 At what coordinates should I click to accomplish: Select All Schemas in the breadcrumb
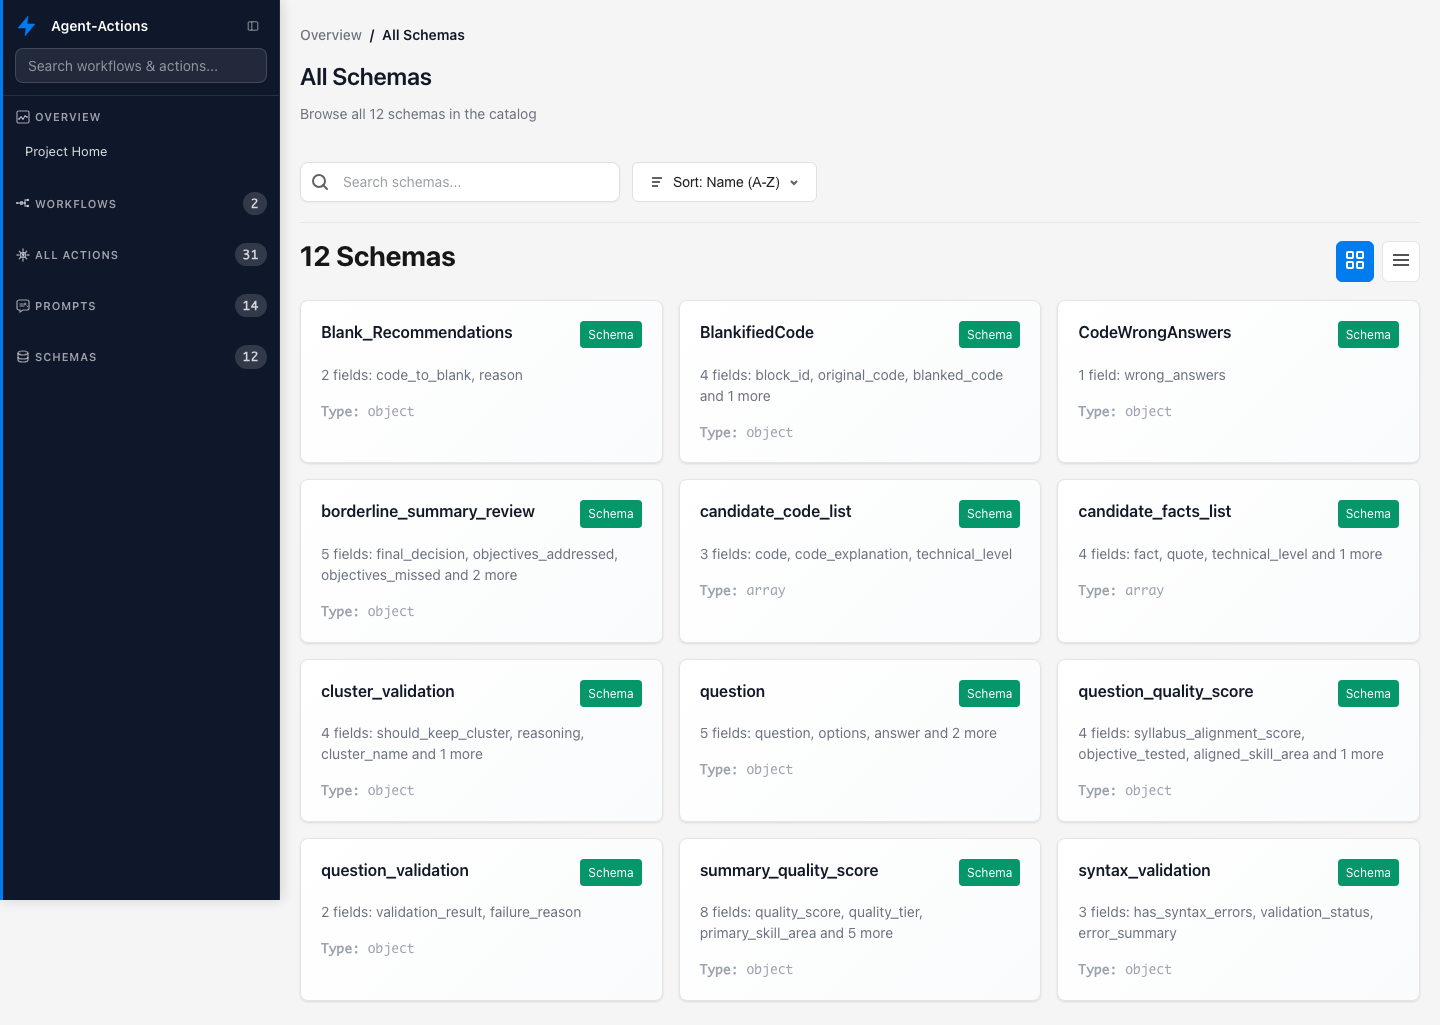point(423,35)
